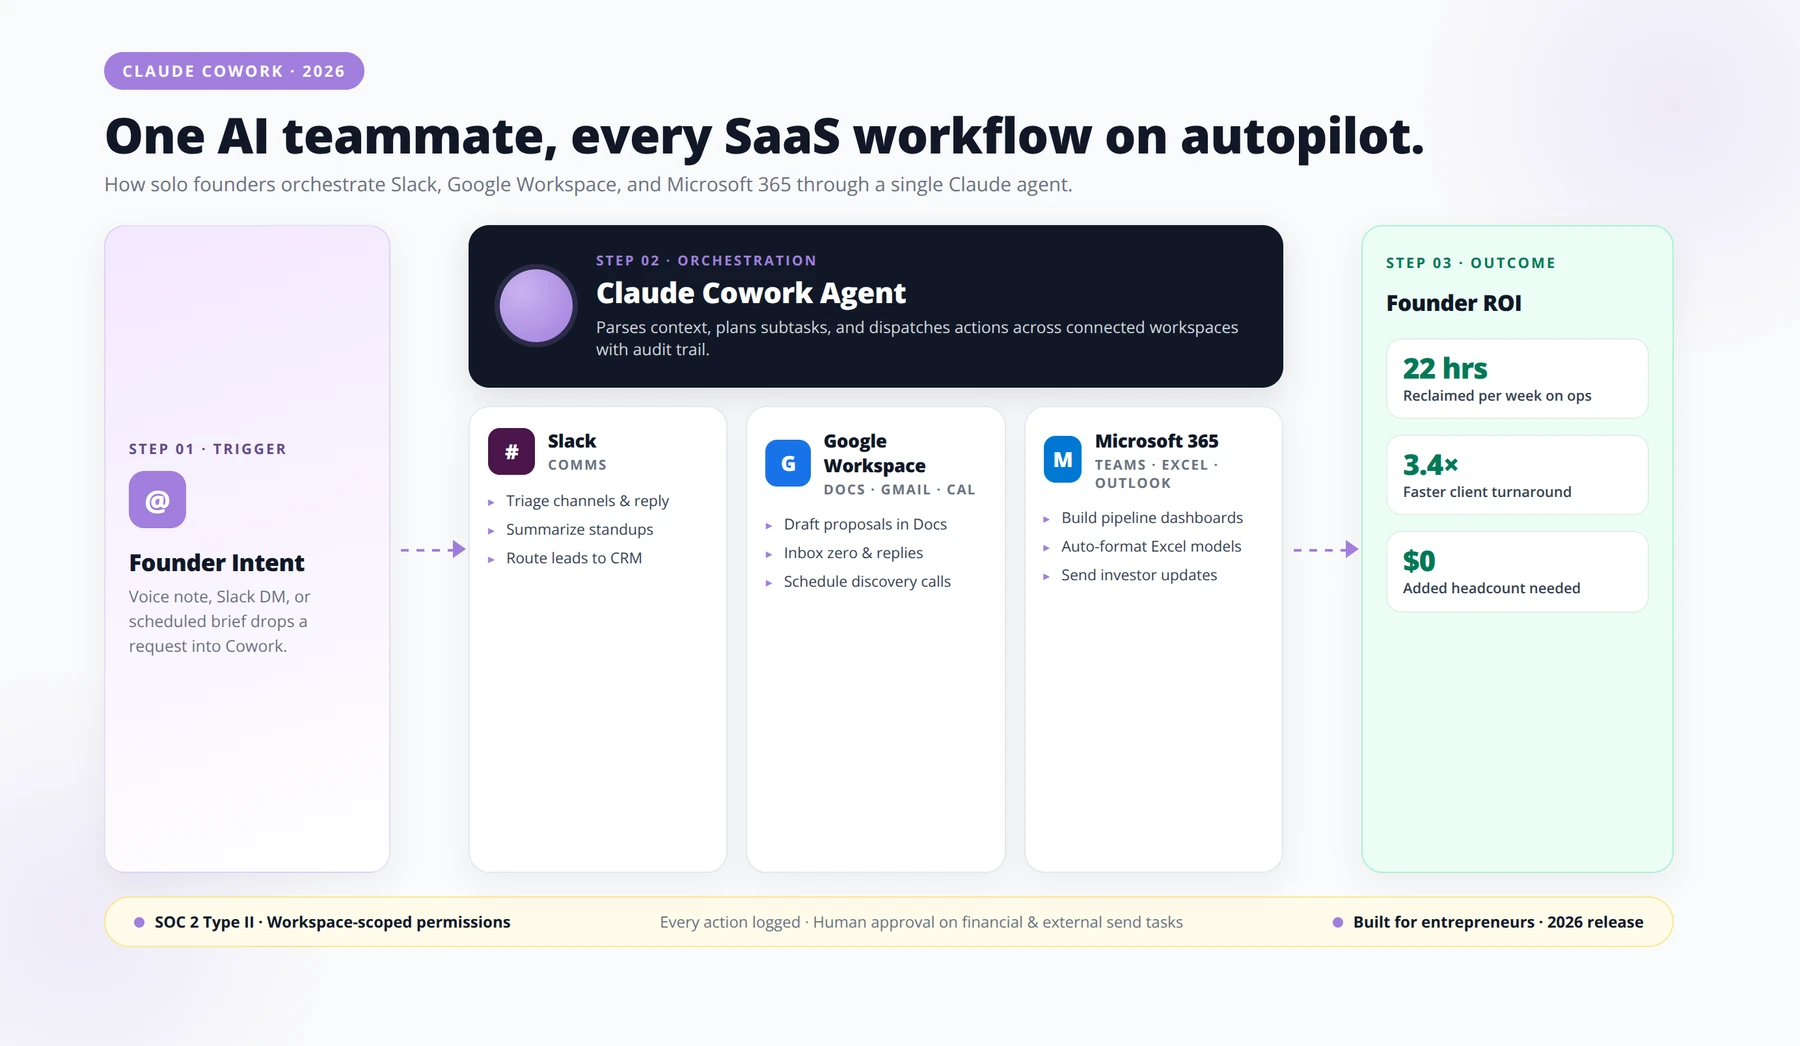Click the Claude Cowork · 2026 badge
Viewport: 1800px width, 1046px height.
(x=234, y=71)
